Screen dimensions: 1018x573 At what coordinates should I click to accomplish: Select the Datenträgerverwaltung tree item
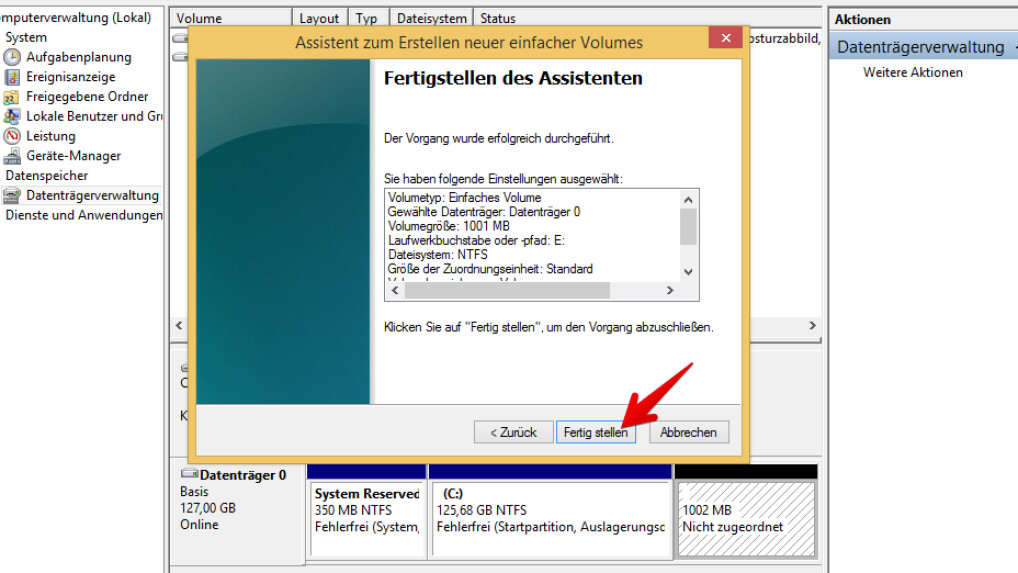(x=92, y=195)
